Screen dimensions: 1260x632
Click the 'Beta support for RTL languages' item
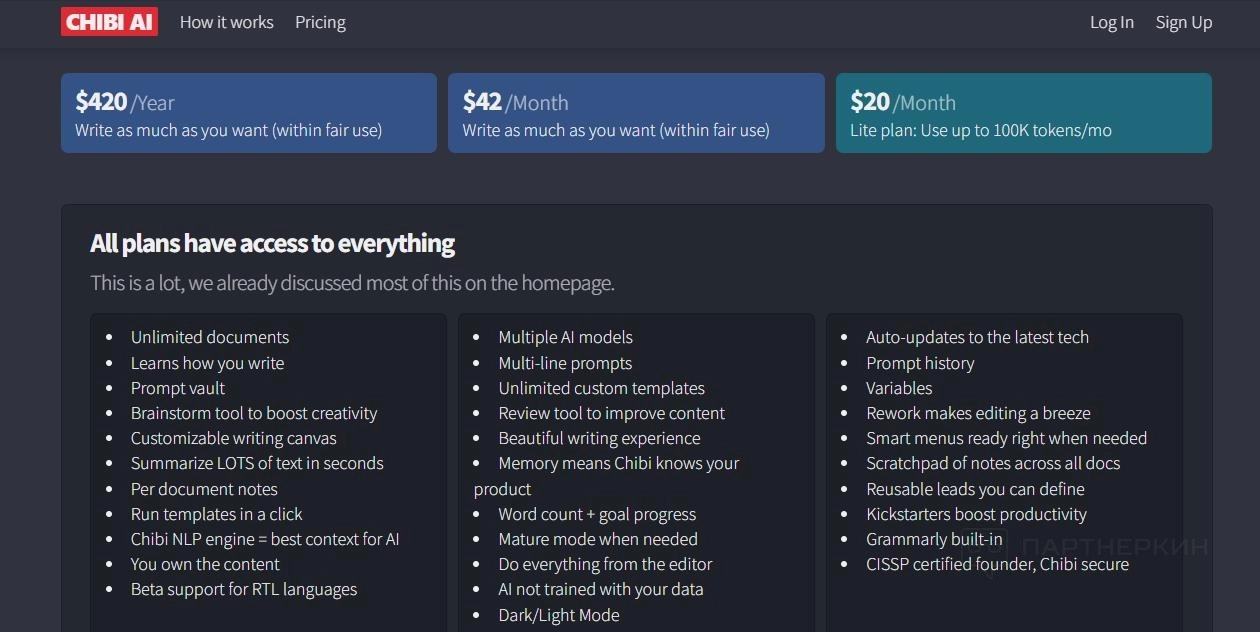point(244,589)
